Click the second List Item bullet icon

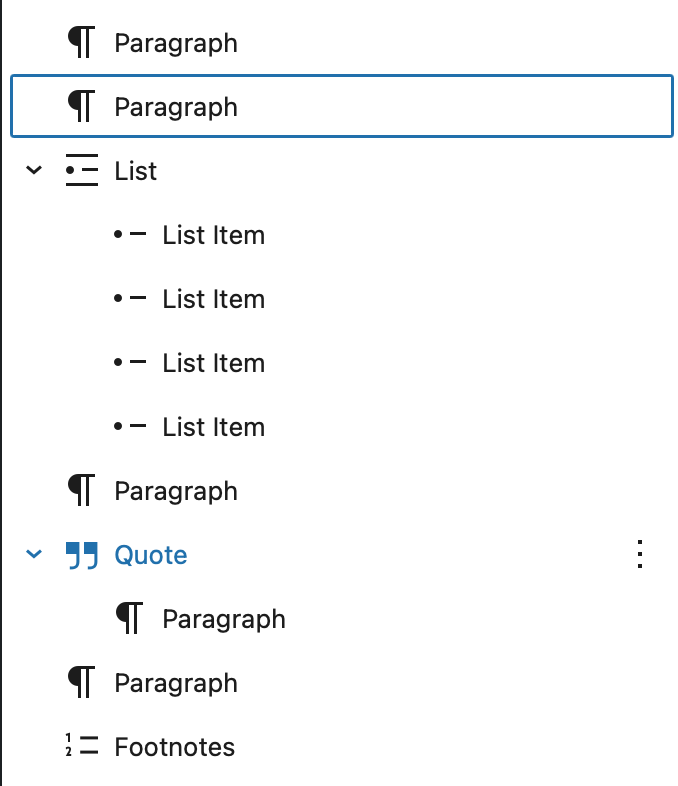[130, 299]
